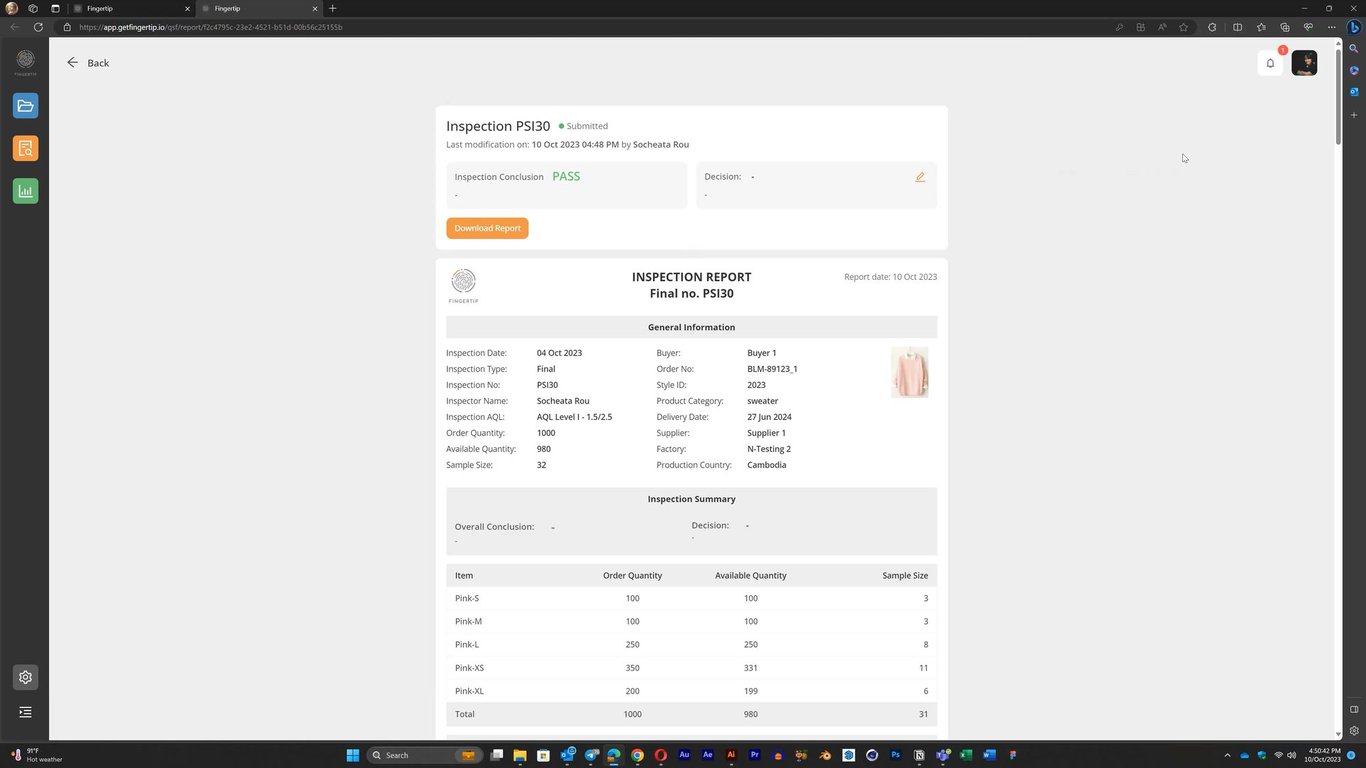This screenshot has height=768, width=1366.
Task: Click the Available Quantity column header
Action: click(x=751, y=576)
